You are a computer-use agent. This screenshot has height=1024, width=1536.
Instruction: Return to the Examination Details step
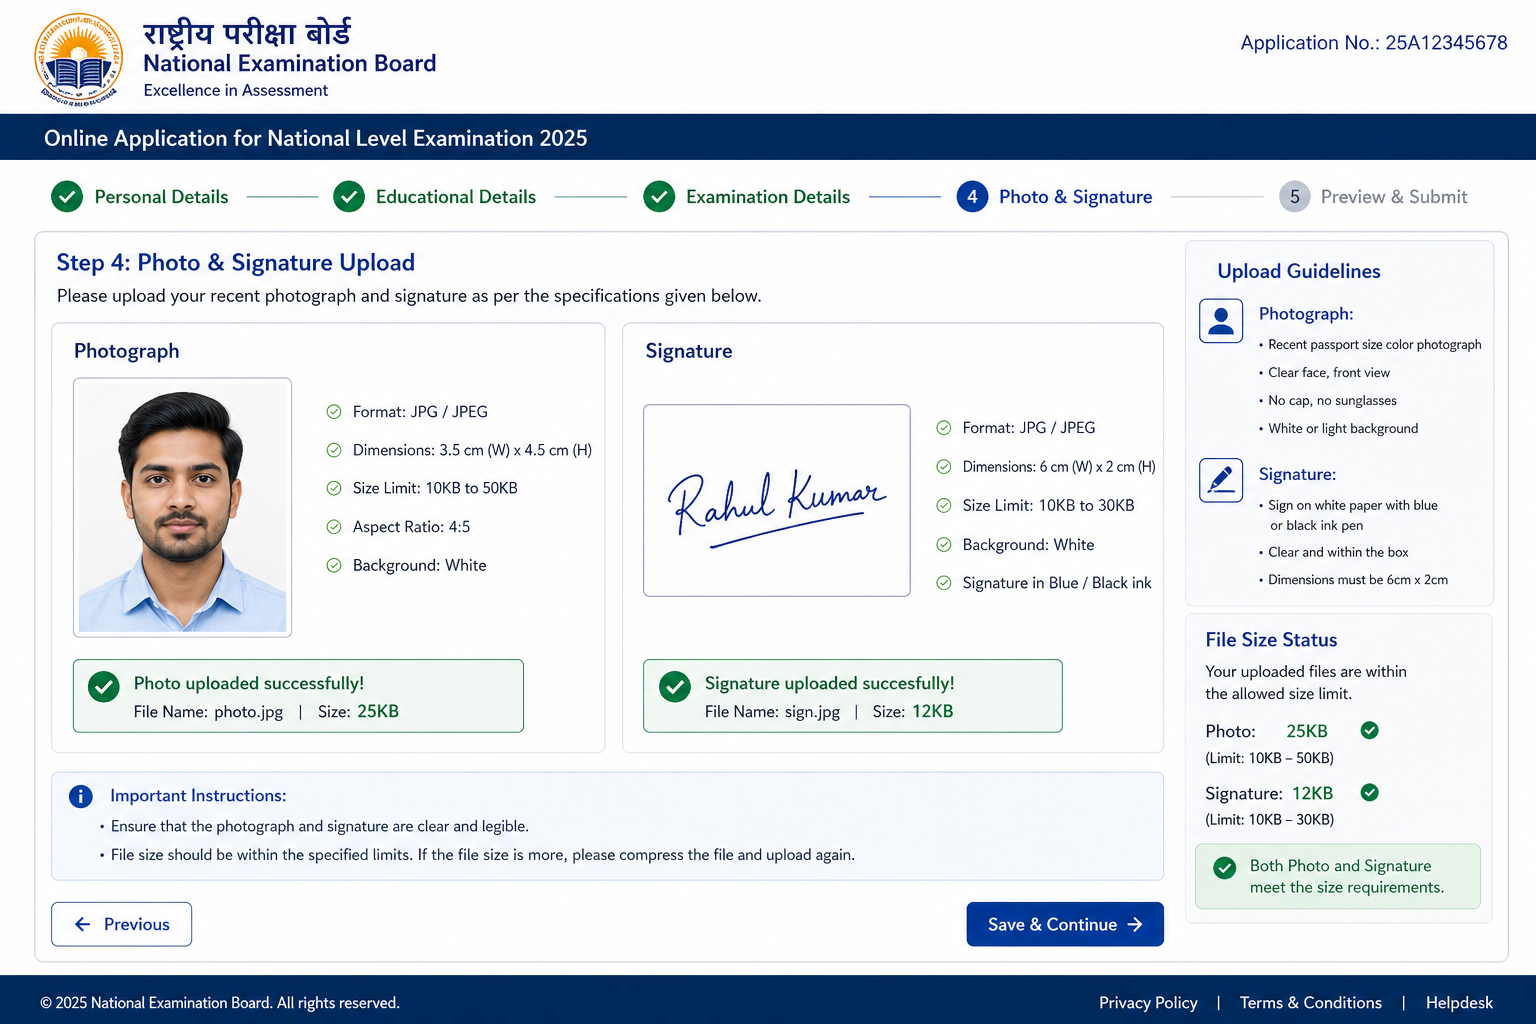pos(747,197)
